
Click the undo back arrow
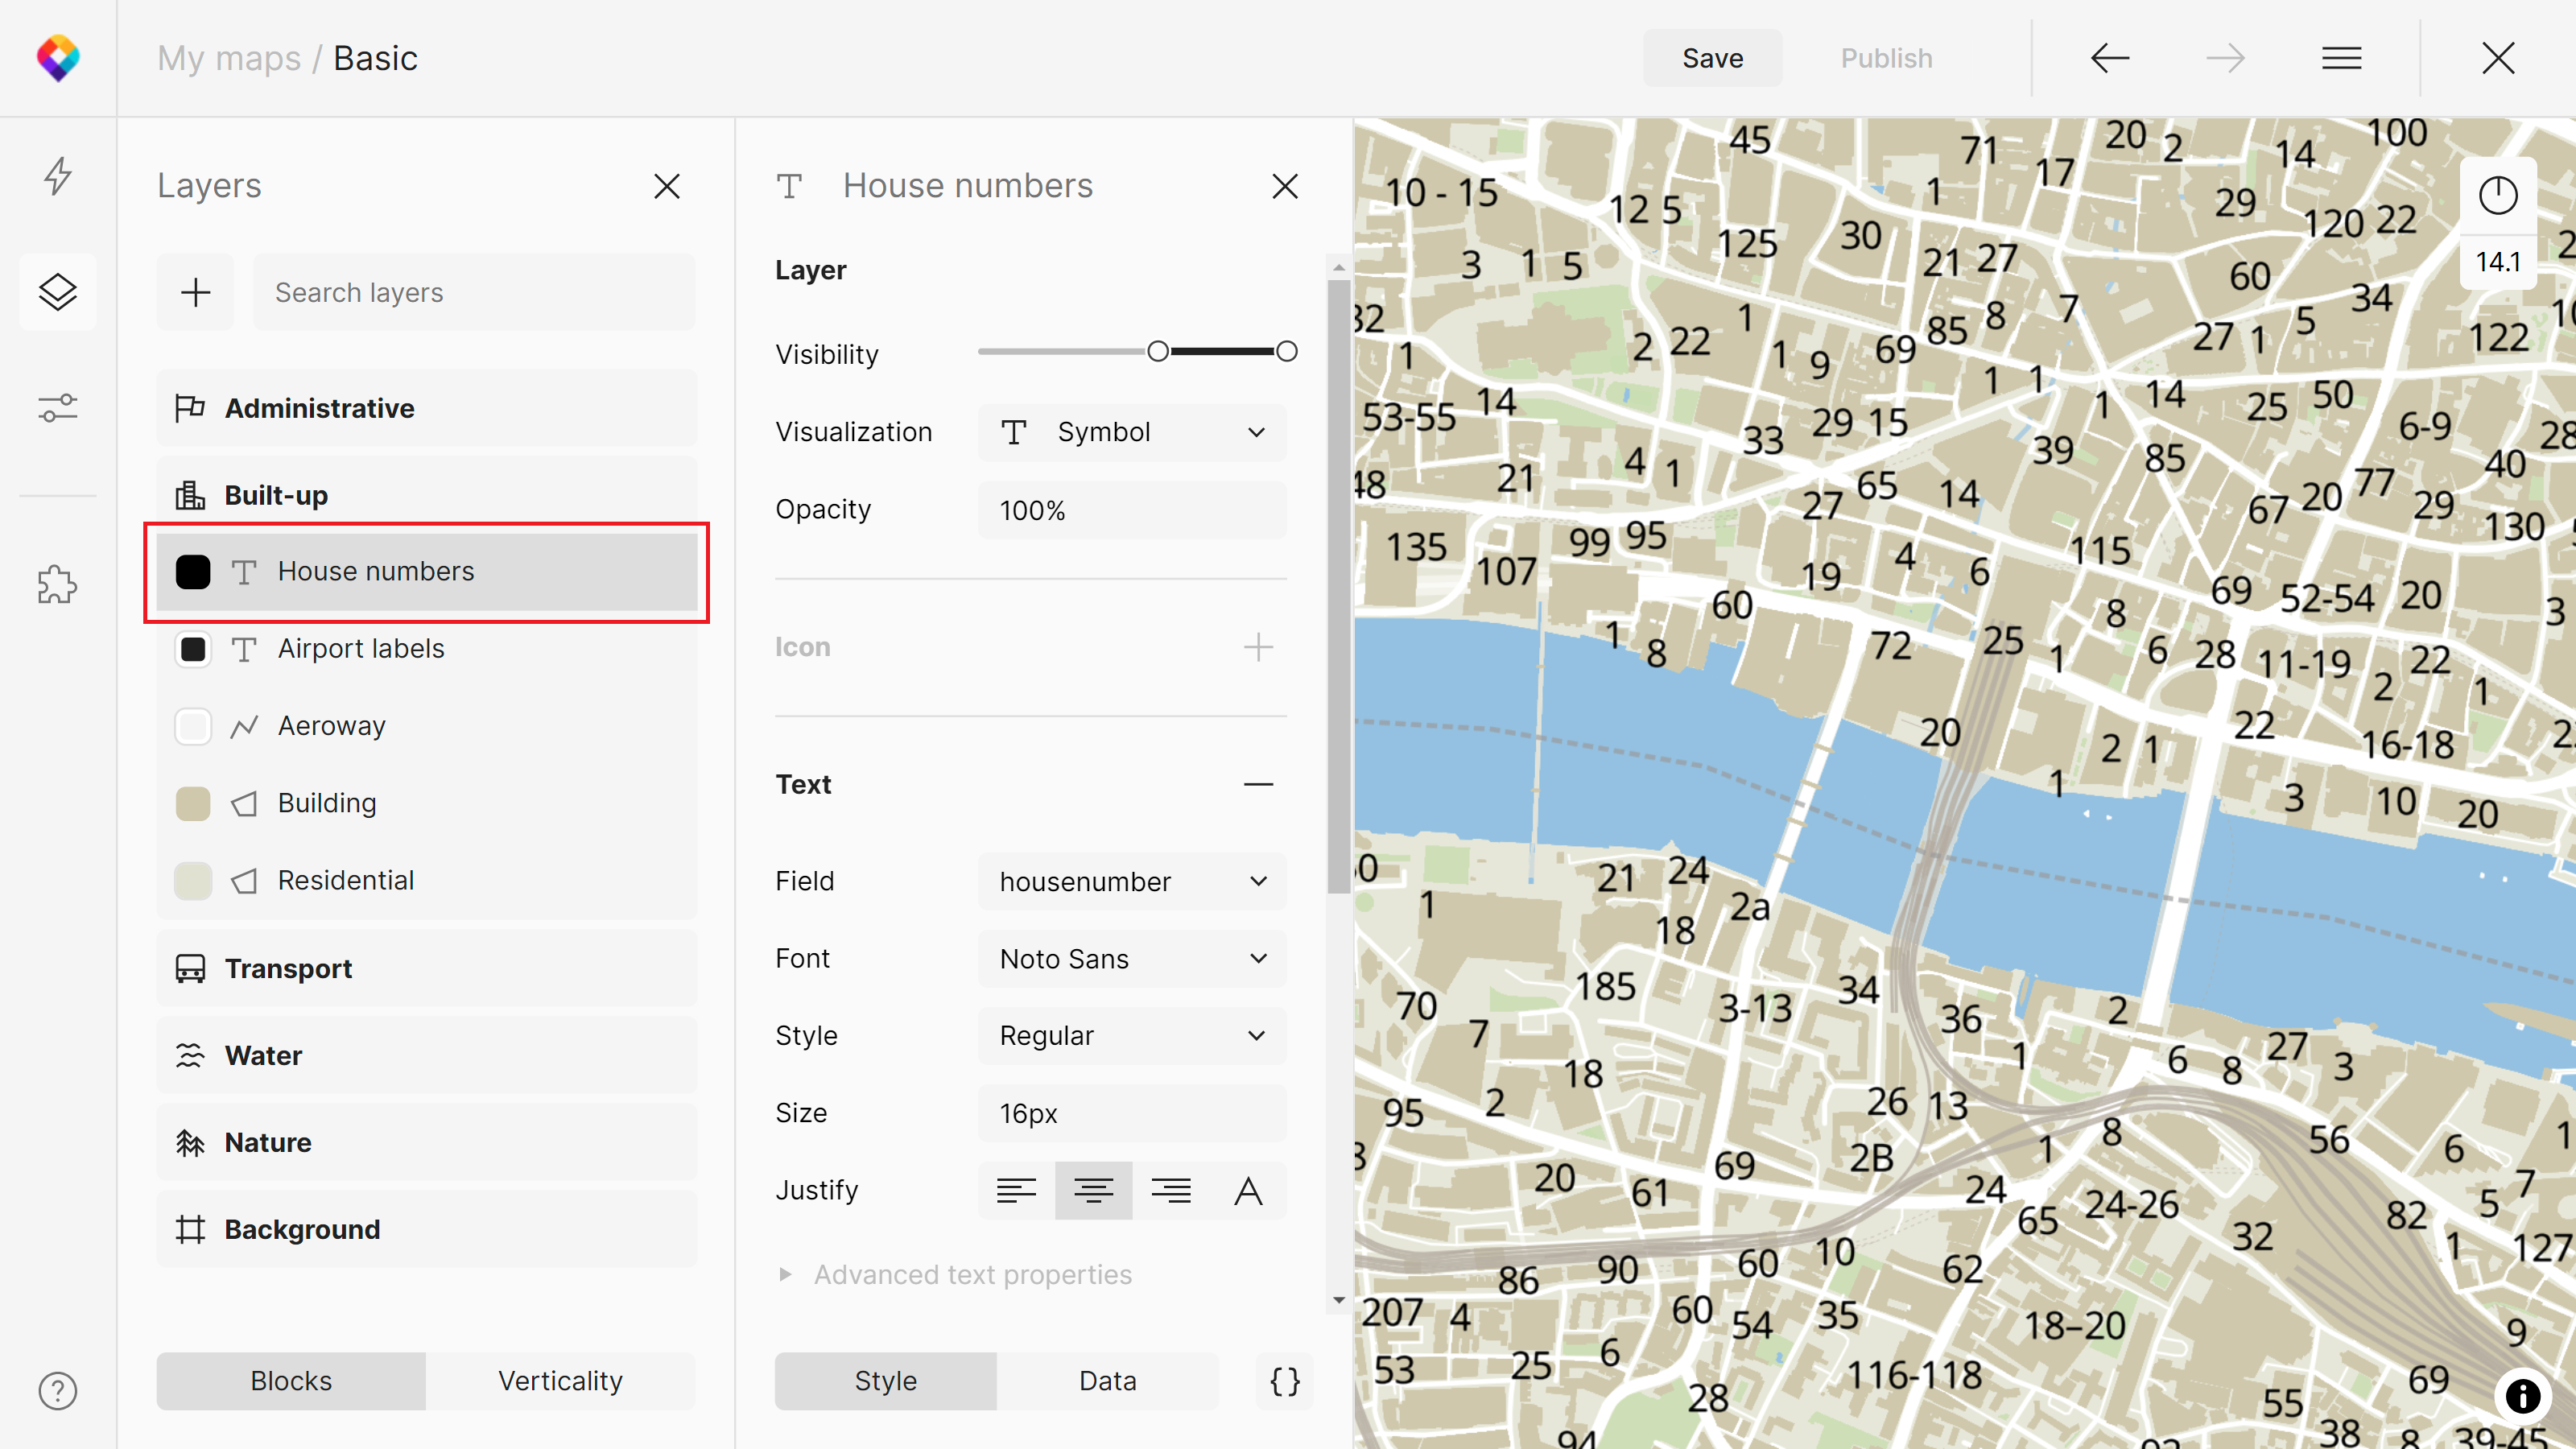(x=2110, y=58)
